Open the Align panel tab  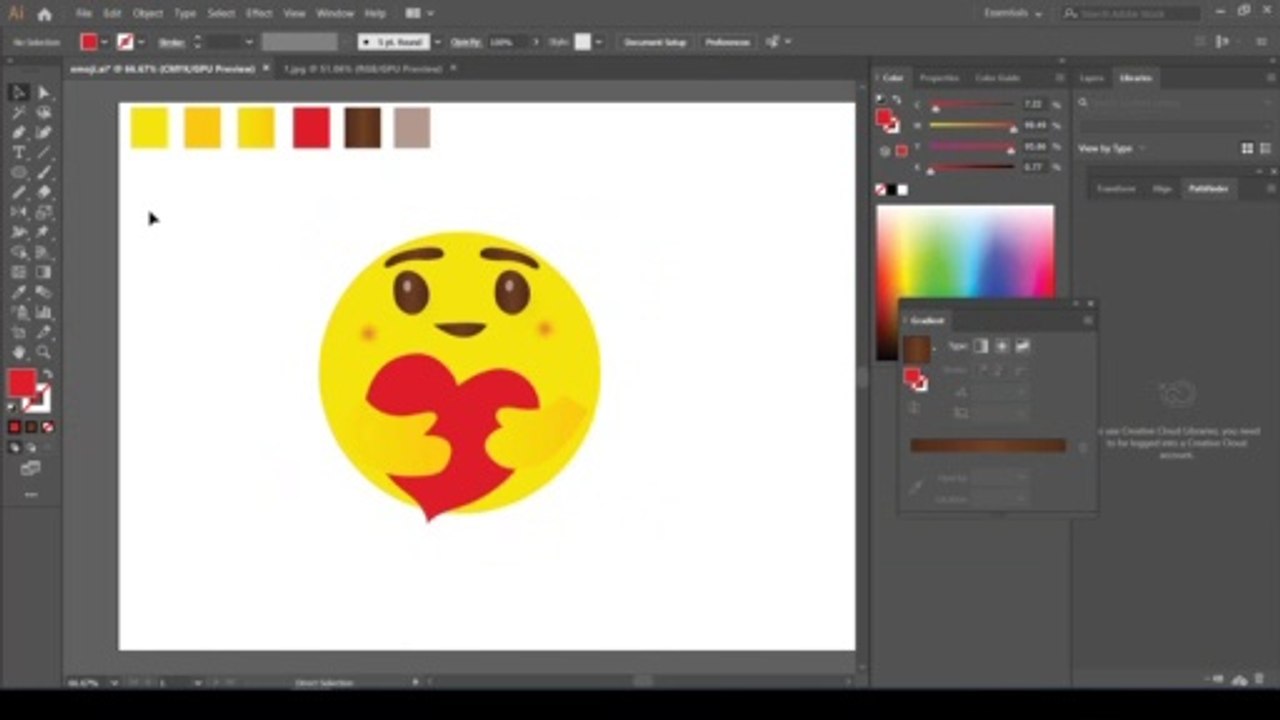(1162, 188)
